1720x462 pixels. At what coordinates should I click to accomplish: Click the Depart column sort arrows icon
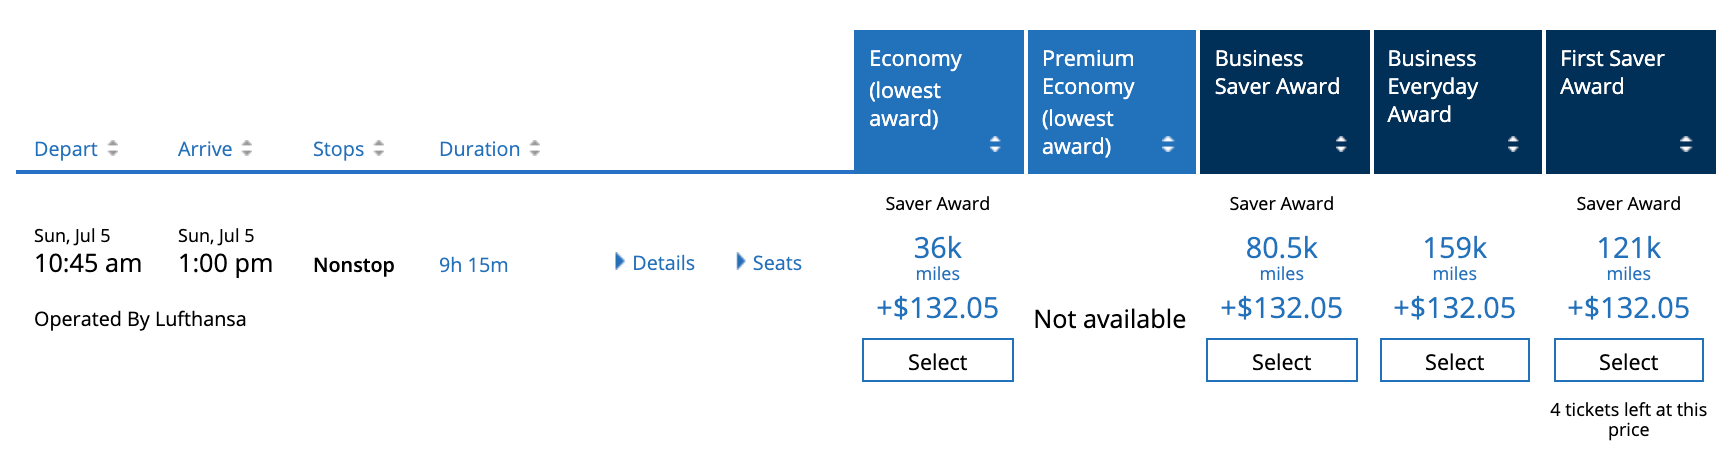[x=113, y=148]
